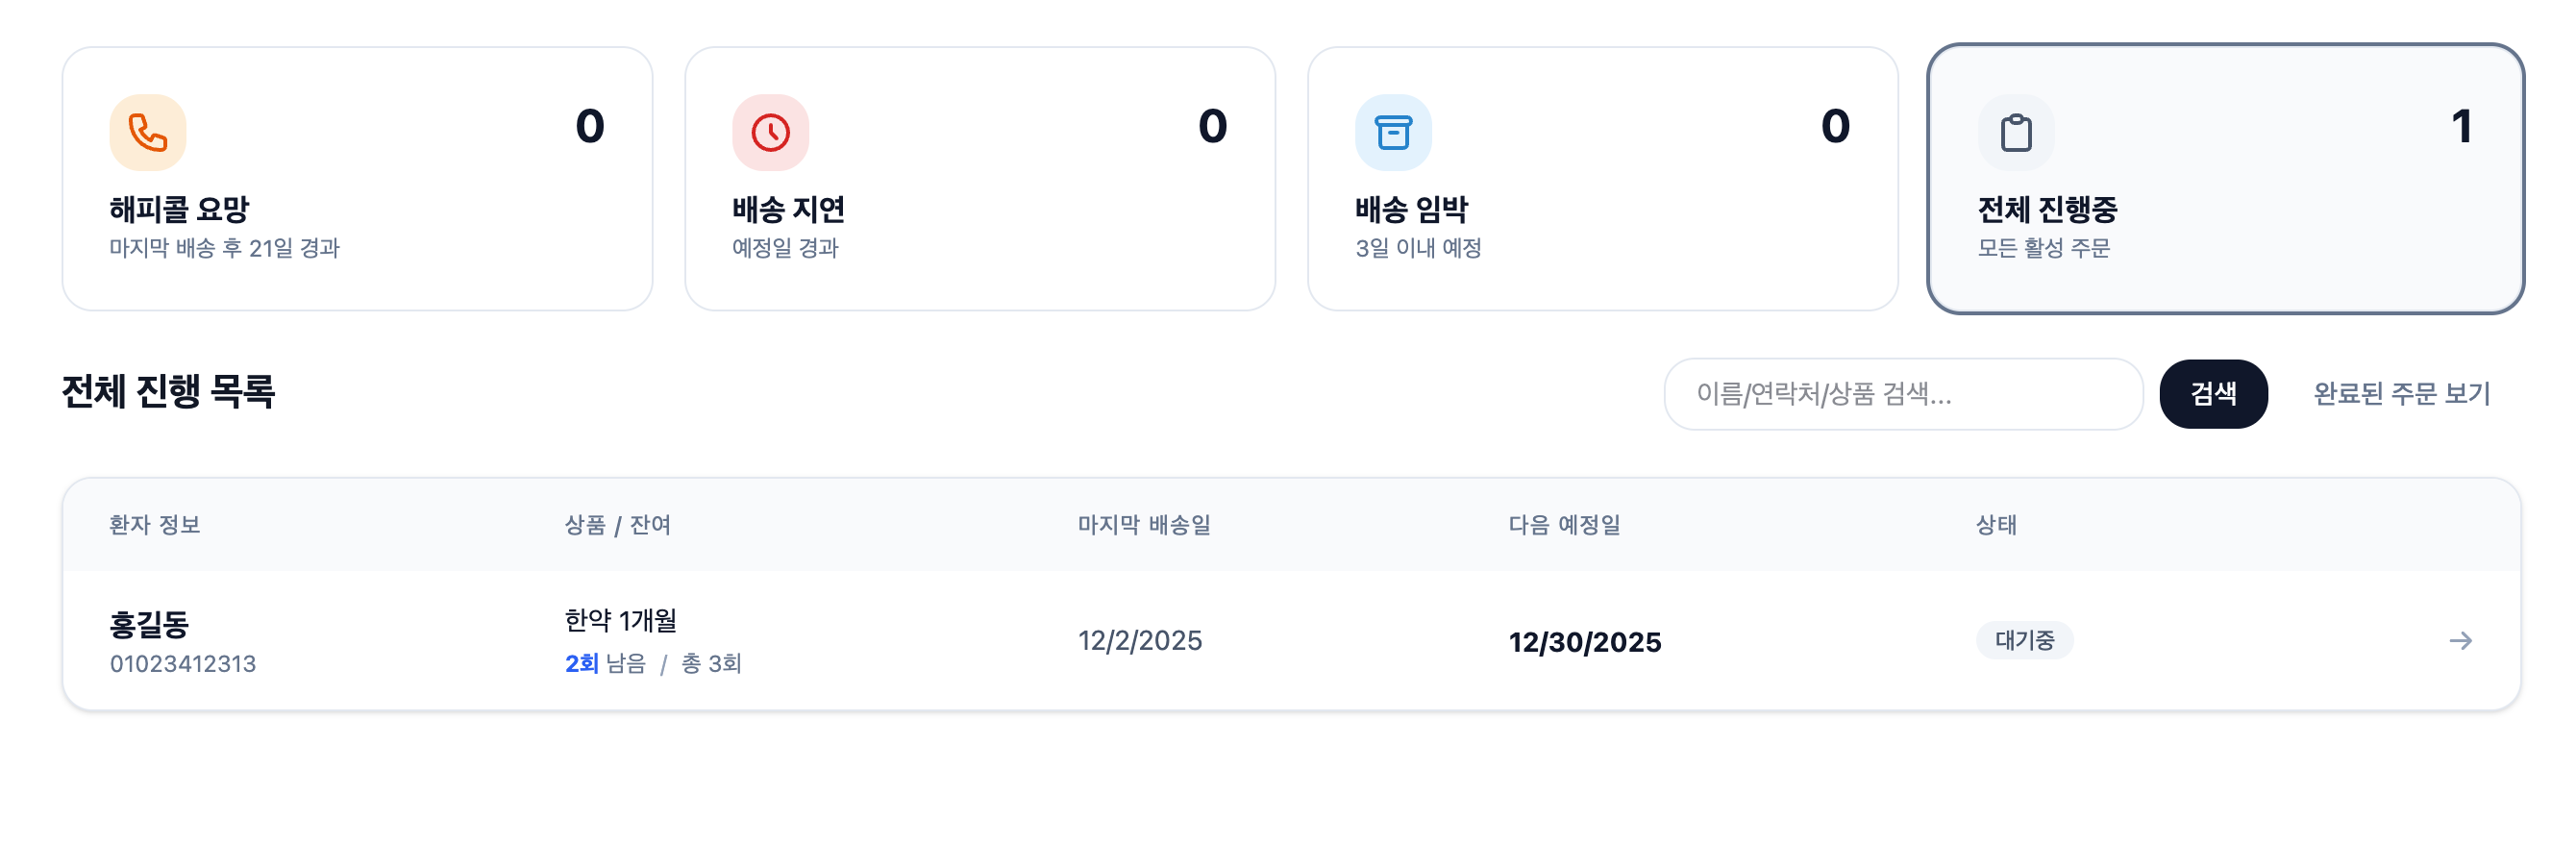This screenshot has height=844, width=2576.
Task: Click the 대기중 status badge
Action: tap(2024, 640)
